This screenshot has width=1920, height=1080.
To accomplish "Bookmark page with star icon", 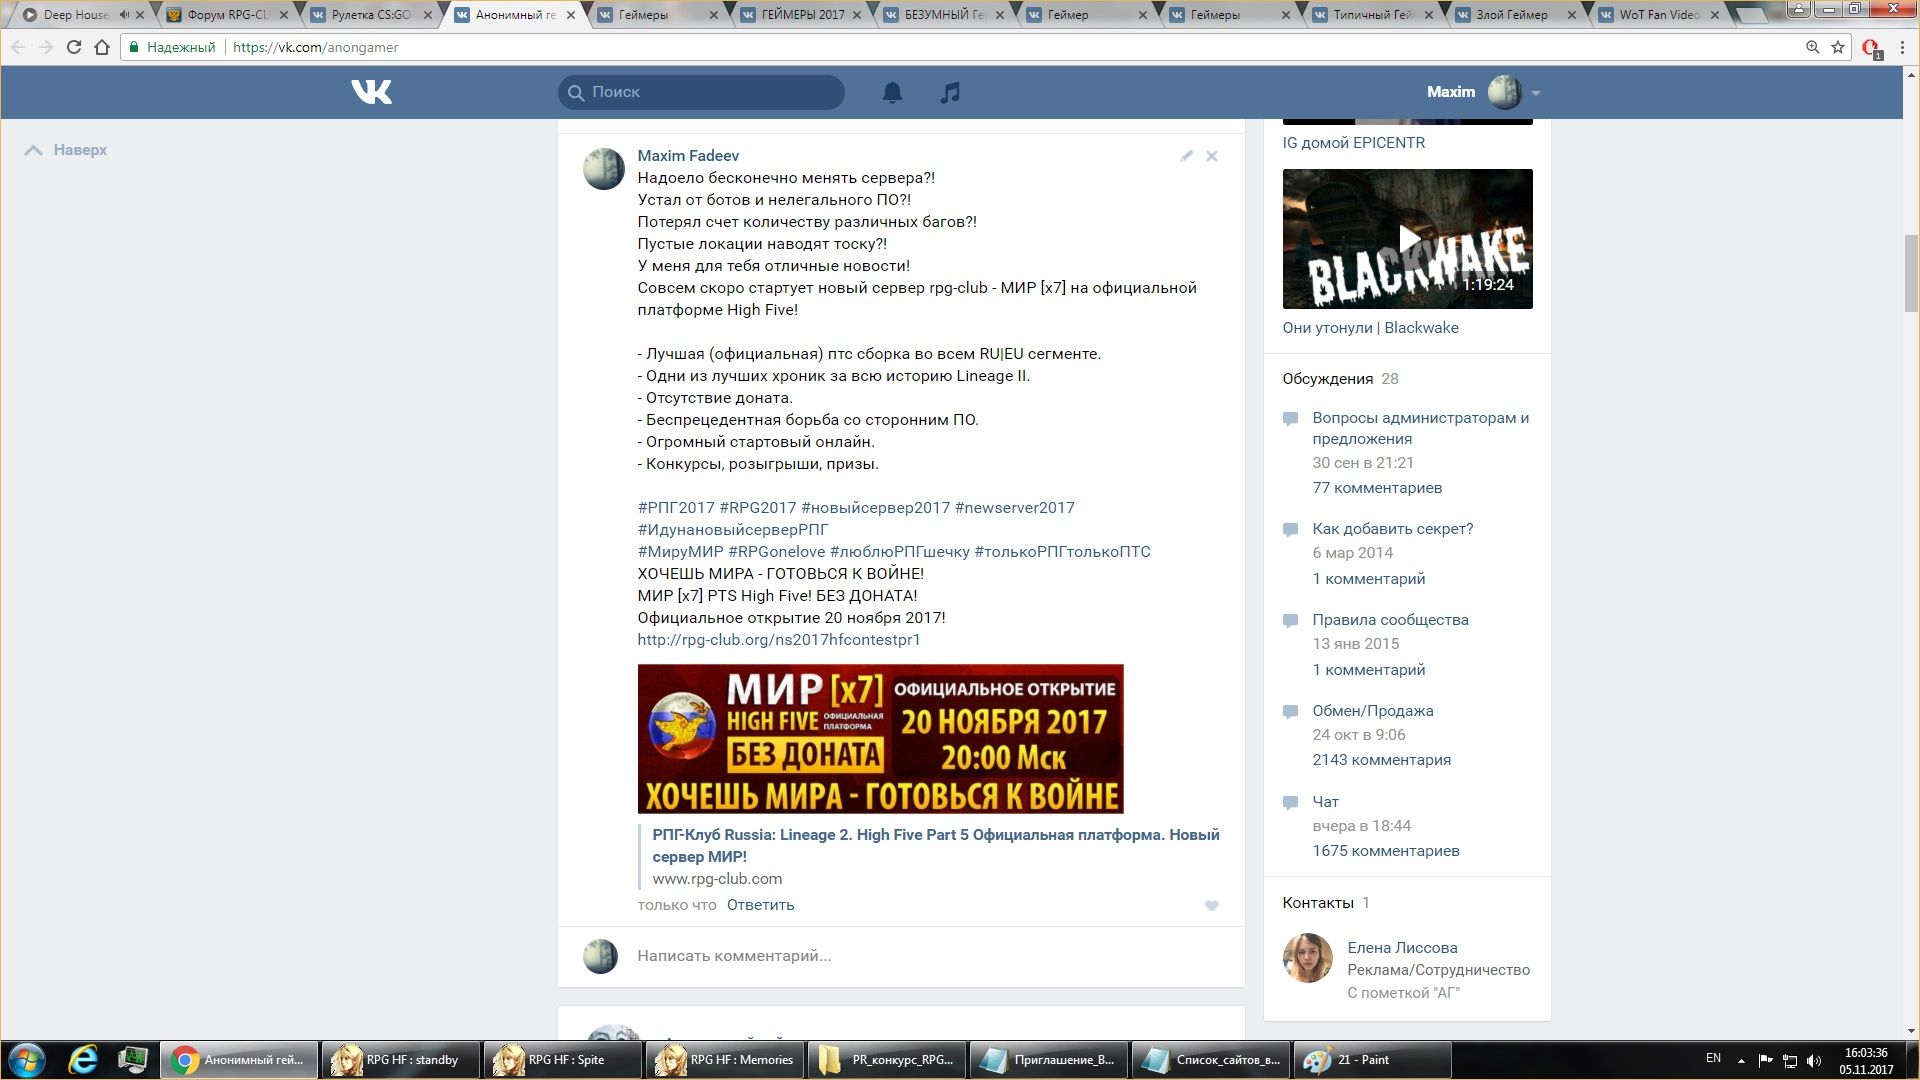I will coord(1838,47).
